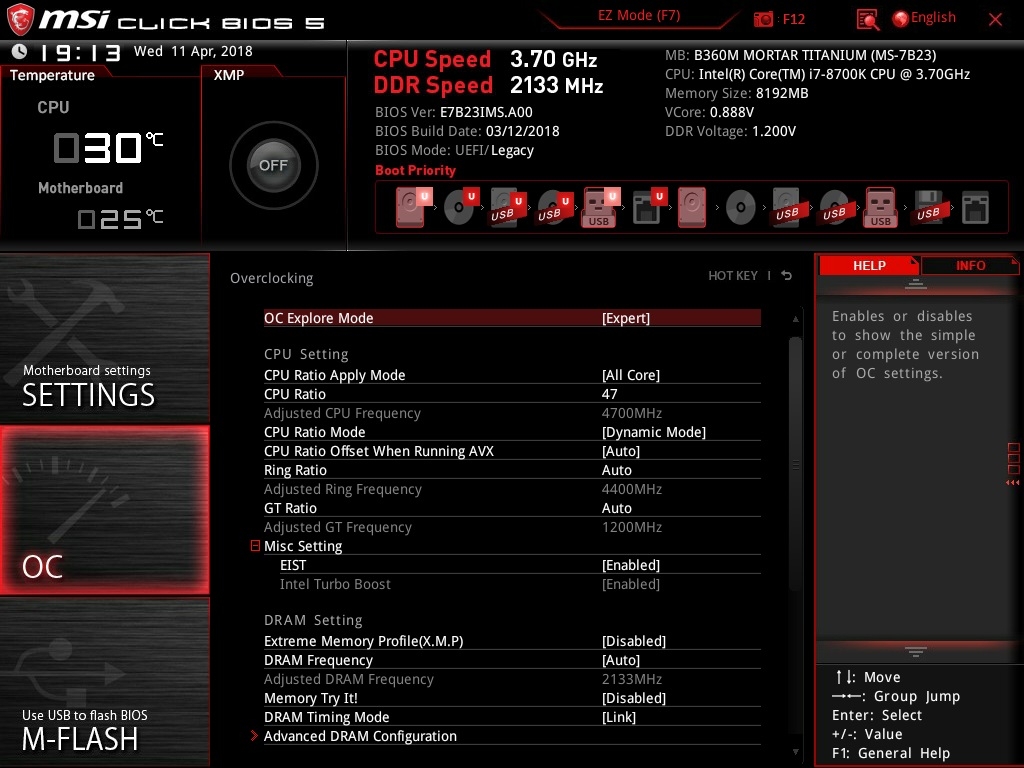
Task: Close the BIOS with the red X
Action: tap(995, 19)
